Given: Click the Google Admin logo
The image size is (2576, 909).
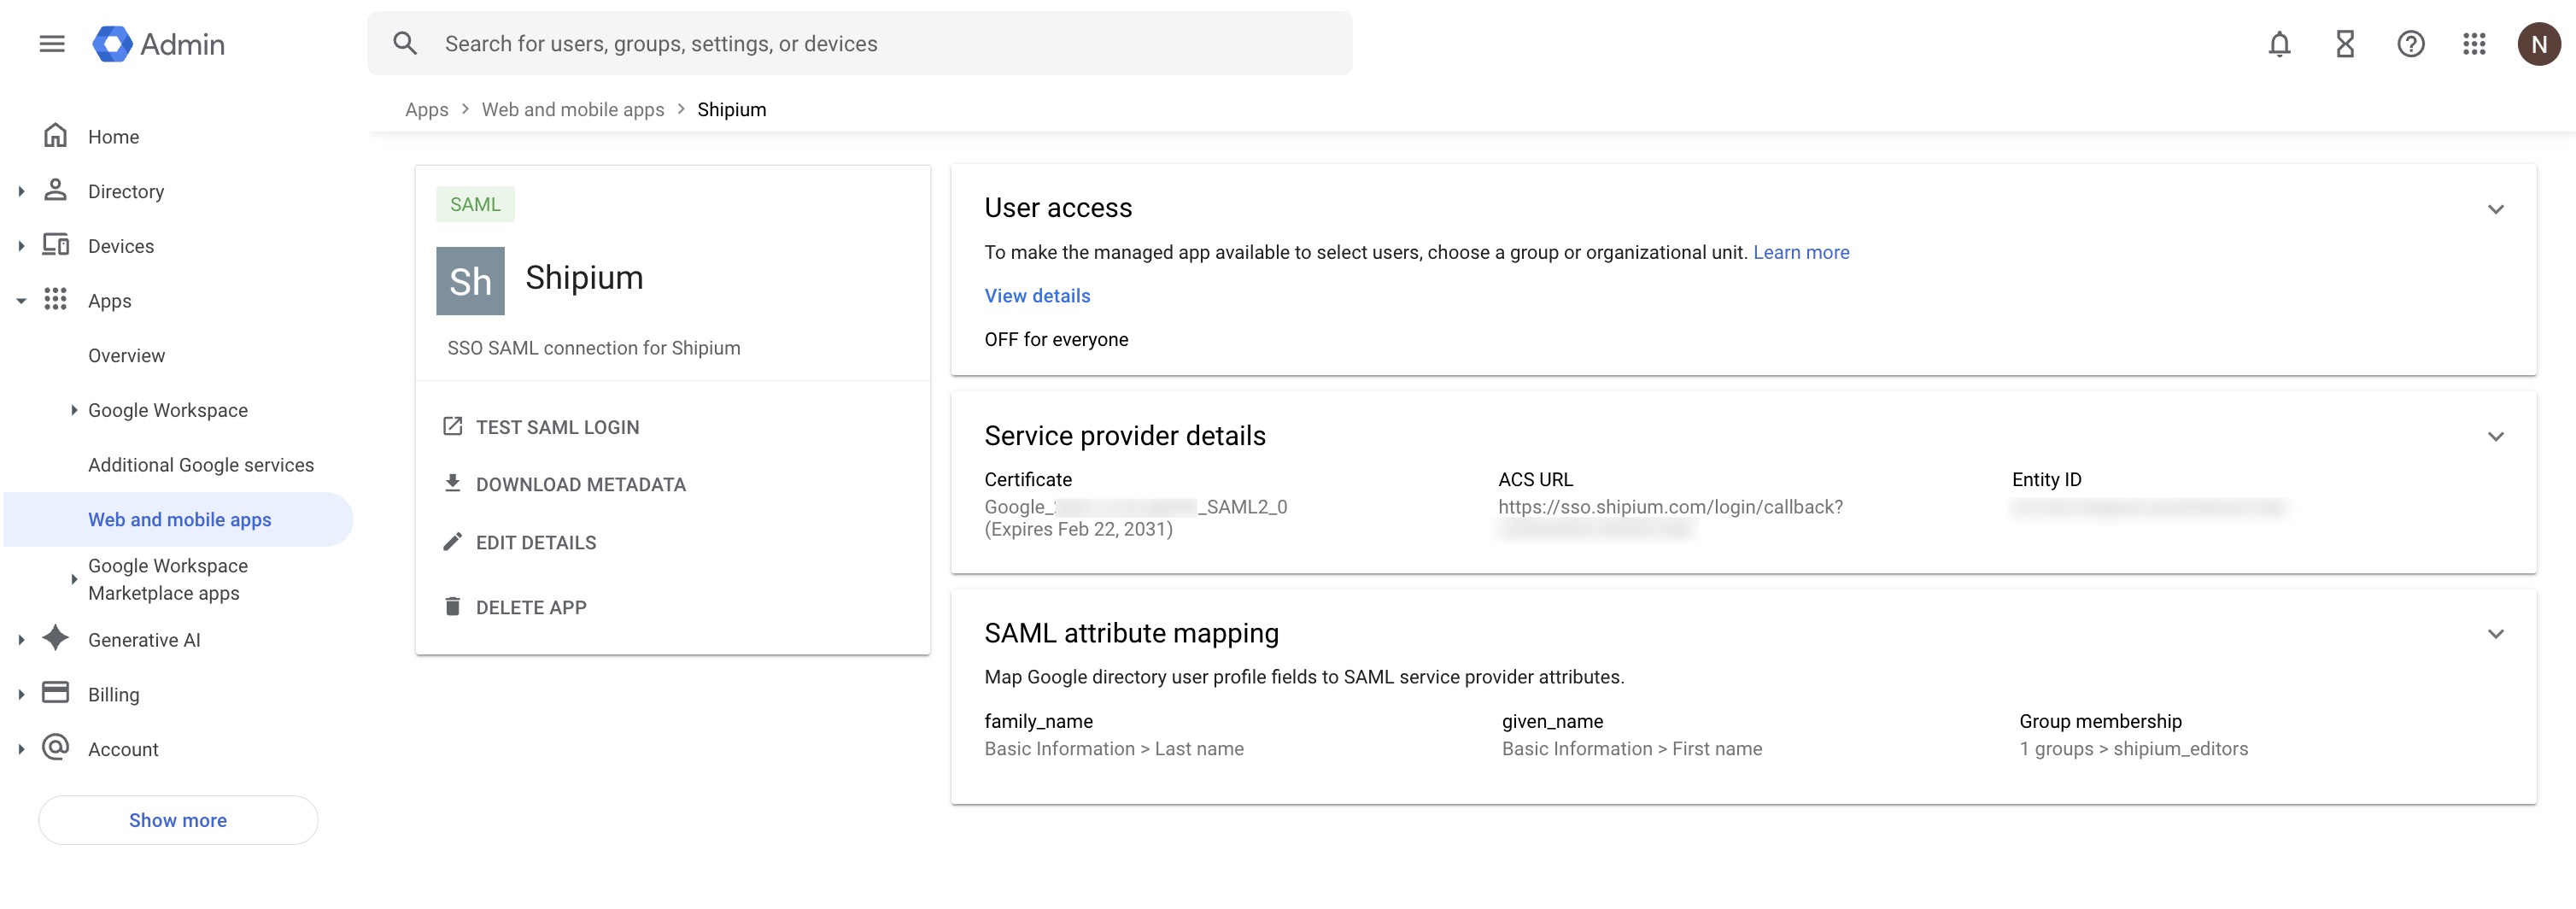Looking at the screenshot, I should click(x=159, y=44).
